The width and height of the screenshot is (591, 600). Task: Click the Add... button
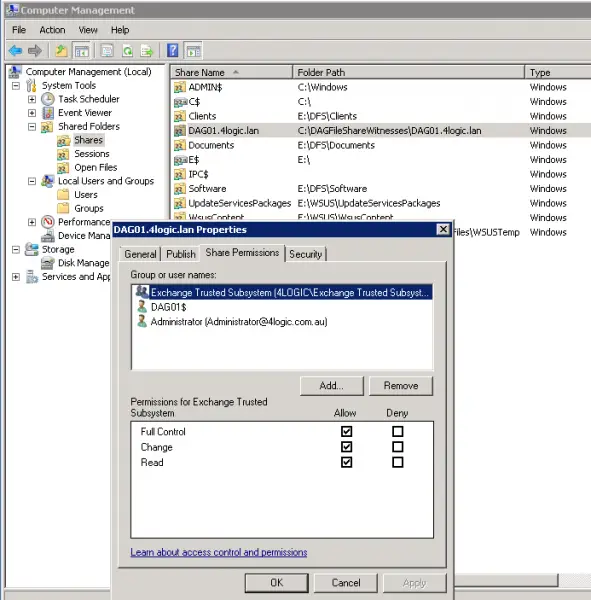[331, 386]
